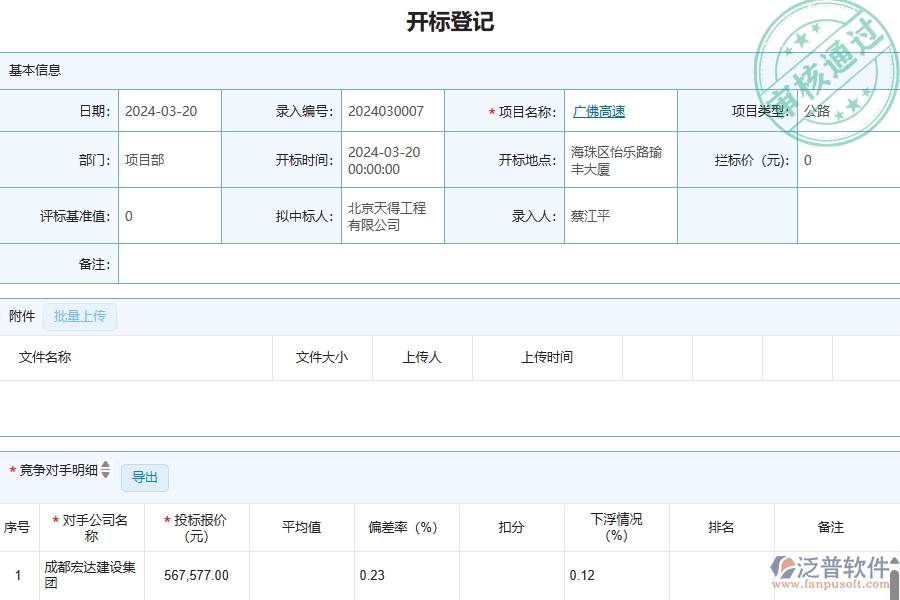Open the 广佛高速 project link
The image size is (900, 600).
(x=598, y=111)
